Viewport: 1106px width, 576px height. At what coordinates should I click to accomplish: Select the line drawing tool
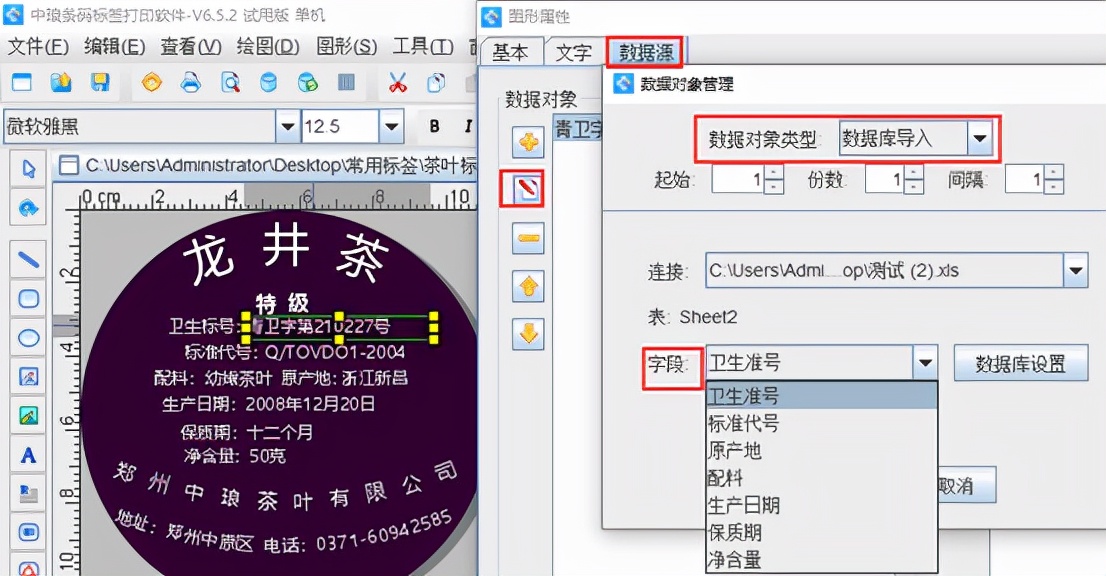click(28, 259)
